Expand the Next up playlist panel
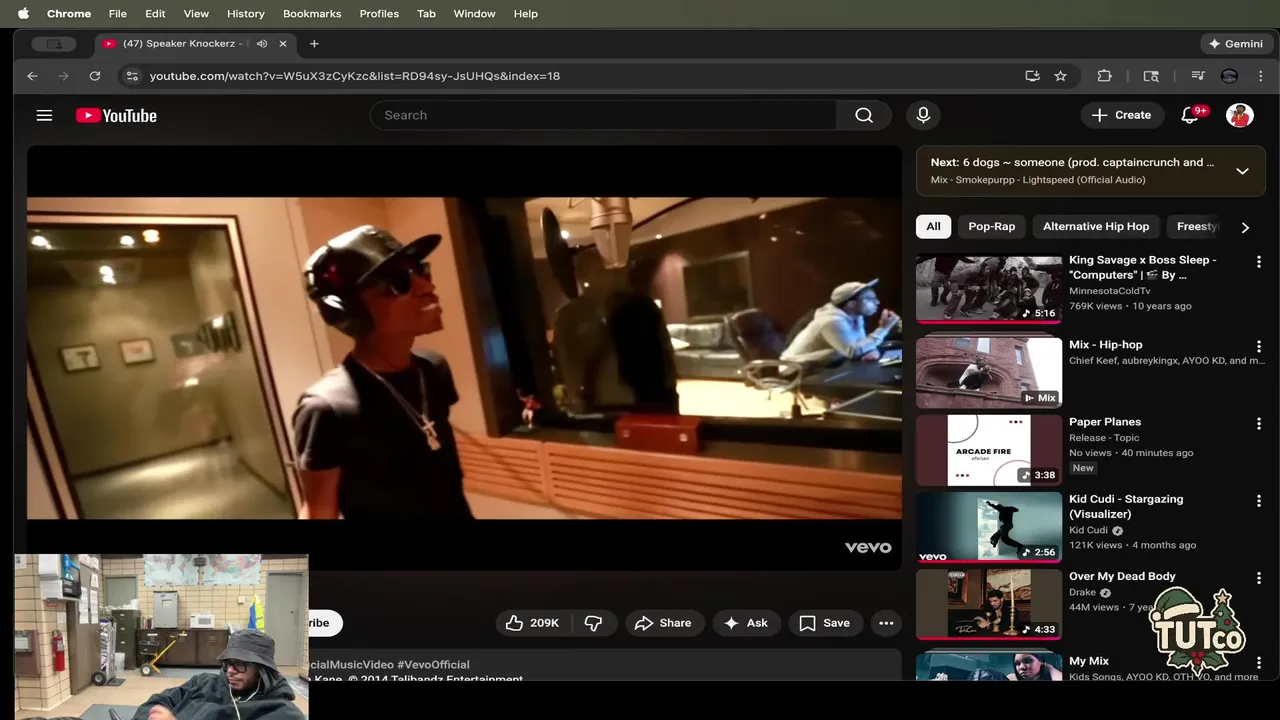The image size is (1280, 720). click(1242, 171)
